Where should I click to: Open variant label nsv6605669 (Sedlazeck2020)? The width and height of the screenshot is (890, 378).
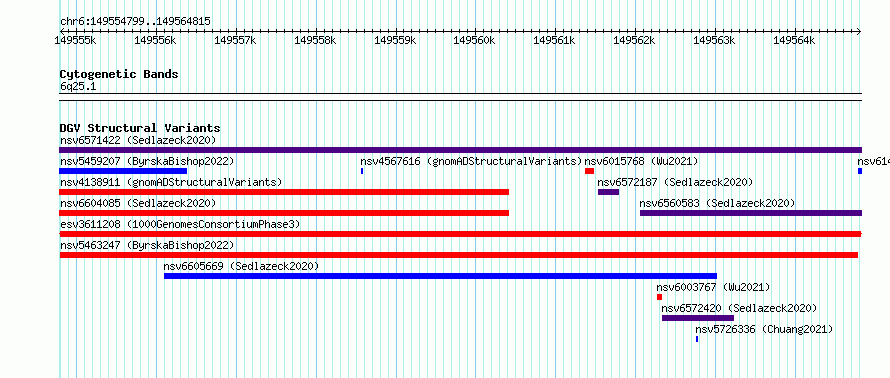coord(241,266)
